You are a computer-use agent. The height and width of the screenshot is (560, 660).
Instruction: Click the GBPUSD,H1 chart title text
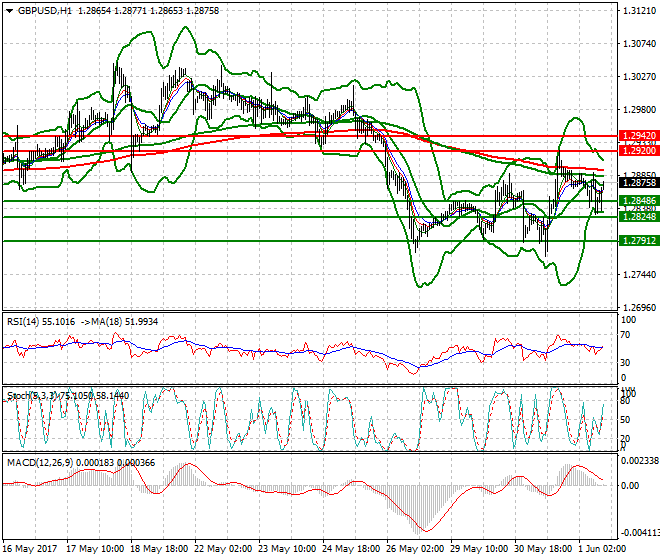[x=45, y=11]
